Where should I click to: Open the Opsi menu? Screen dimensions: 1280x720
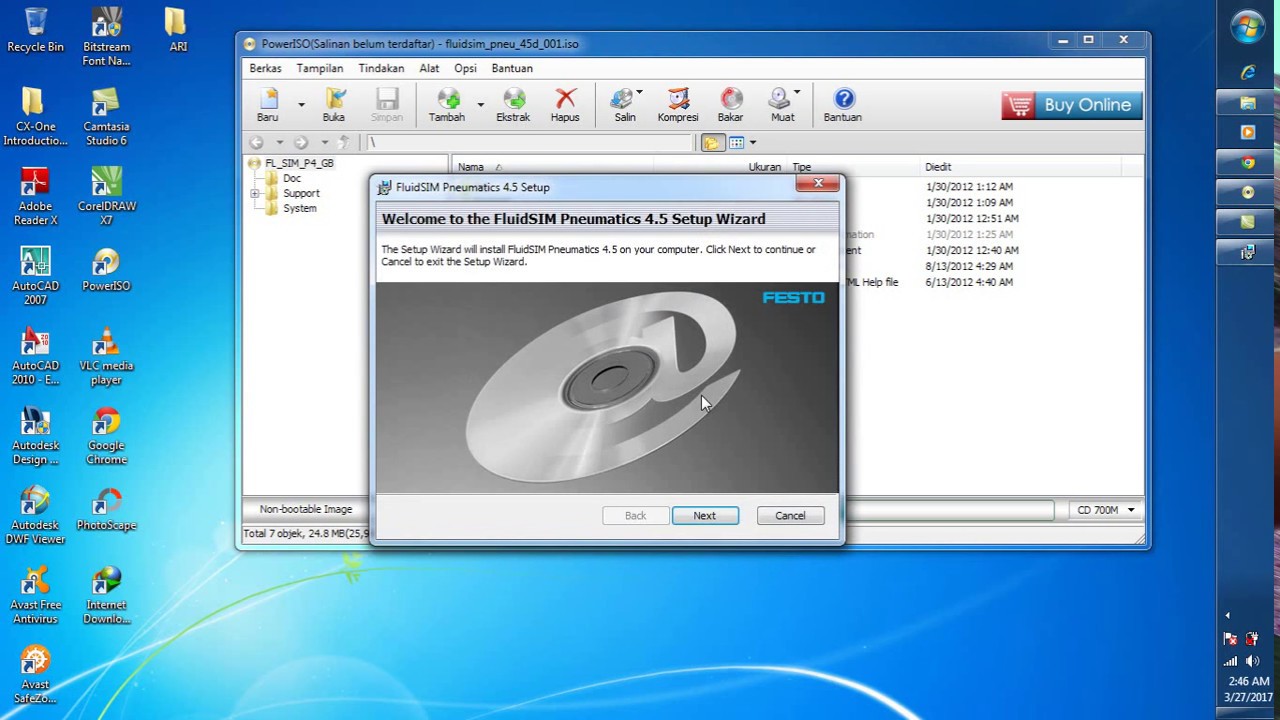(465, 68)
